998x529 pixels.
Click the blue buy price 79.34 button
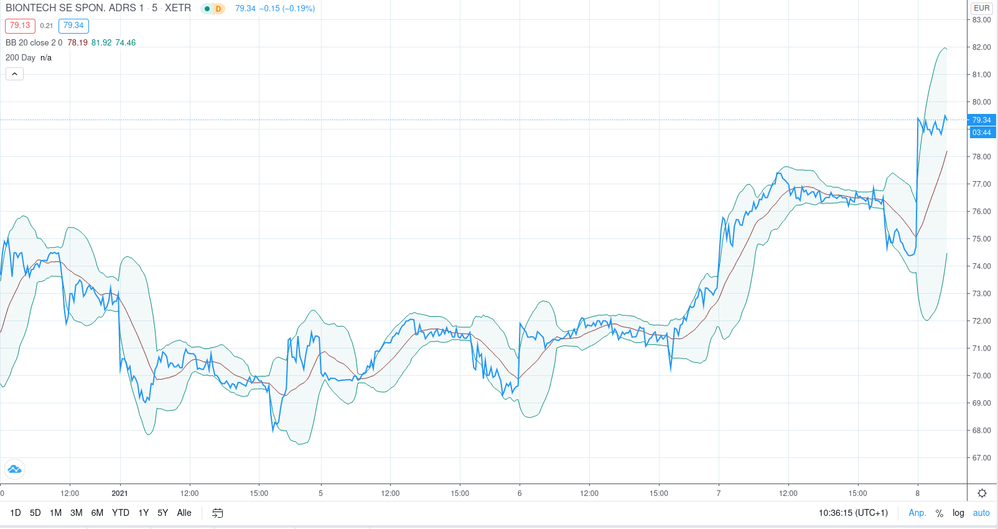[74, 26]
